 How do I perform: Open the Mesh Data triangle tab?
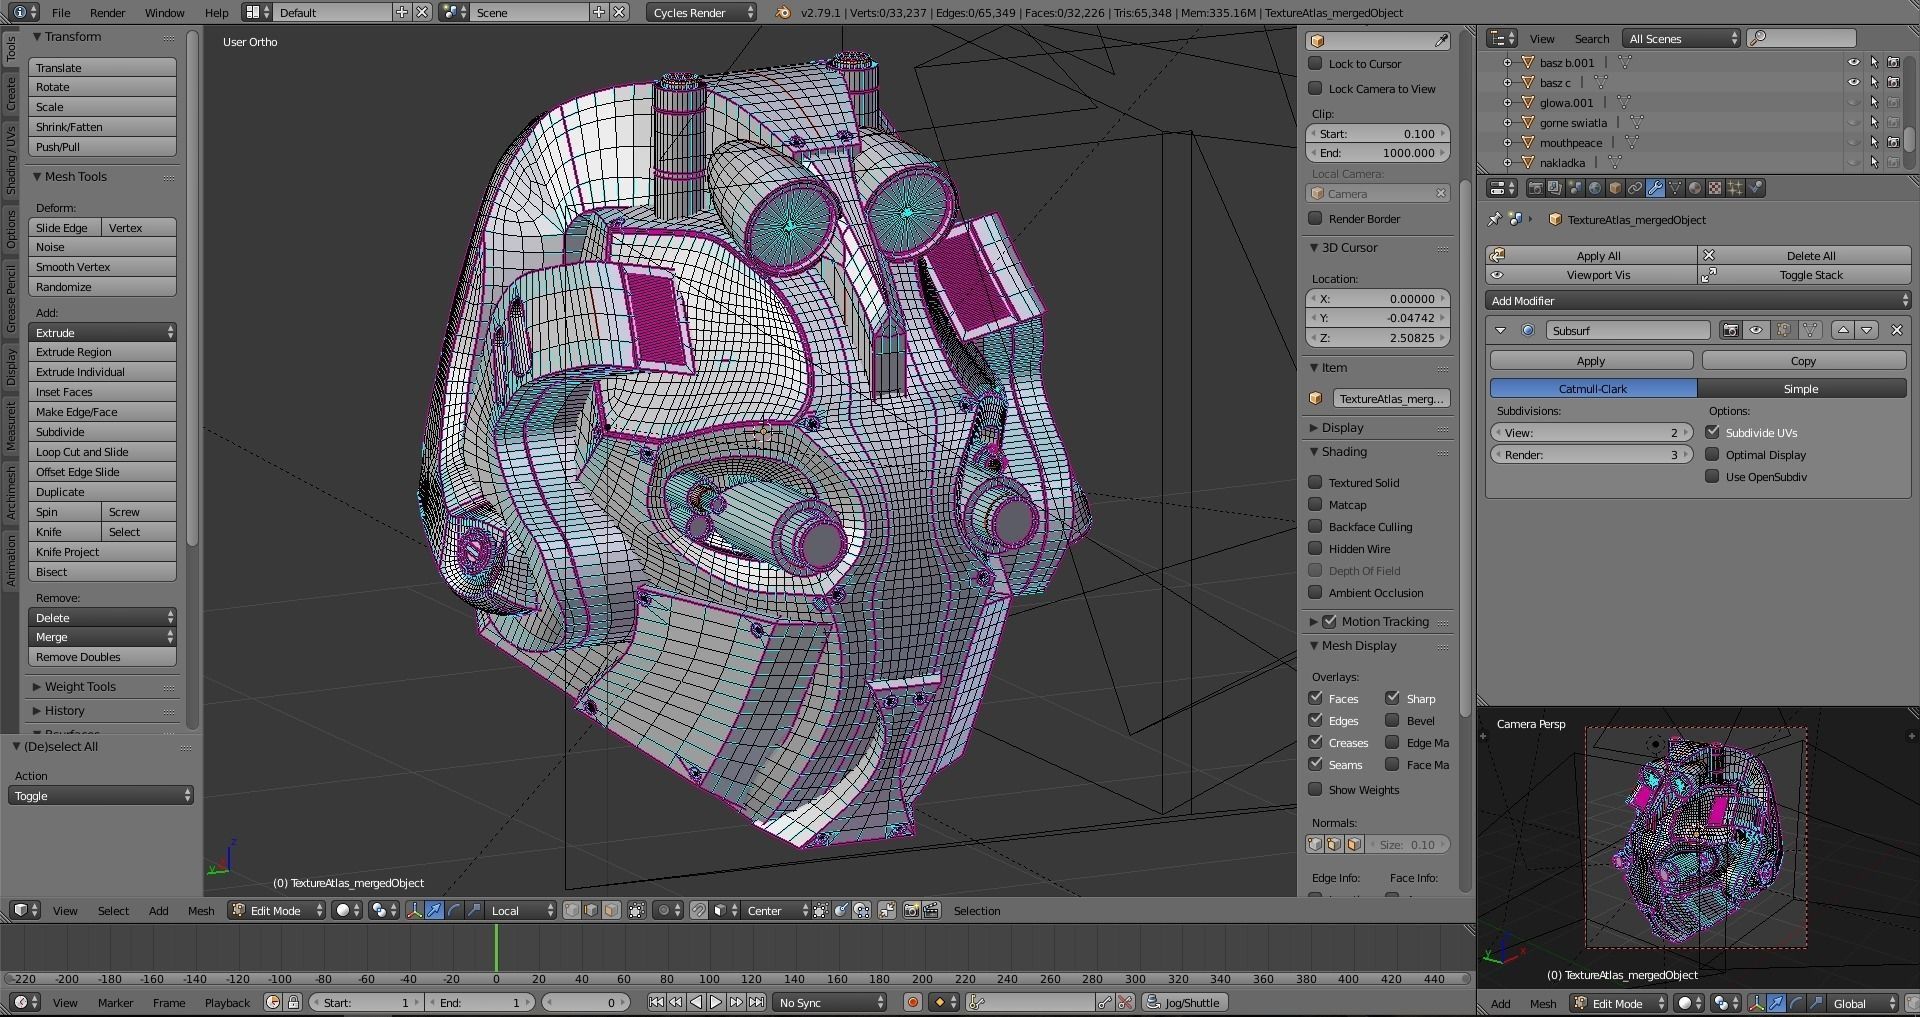(1675, 188)
